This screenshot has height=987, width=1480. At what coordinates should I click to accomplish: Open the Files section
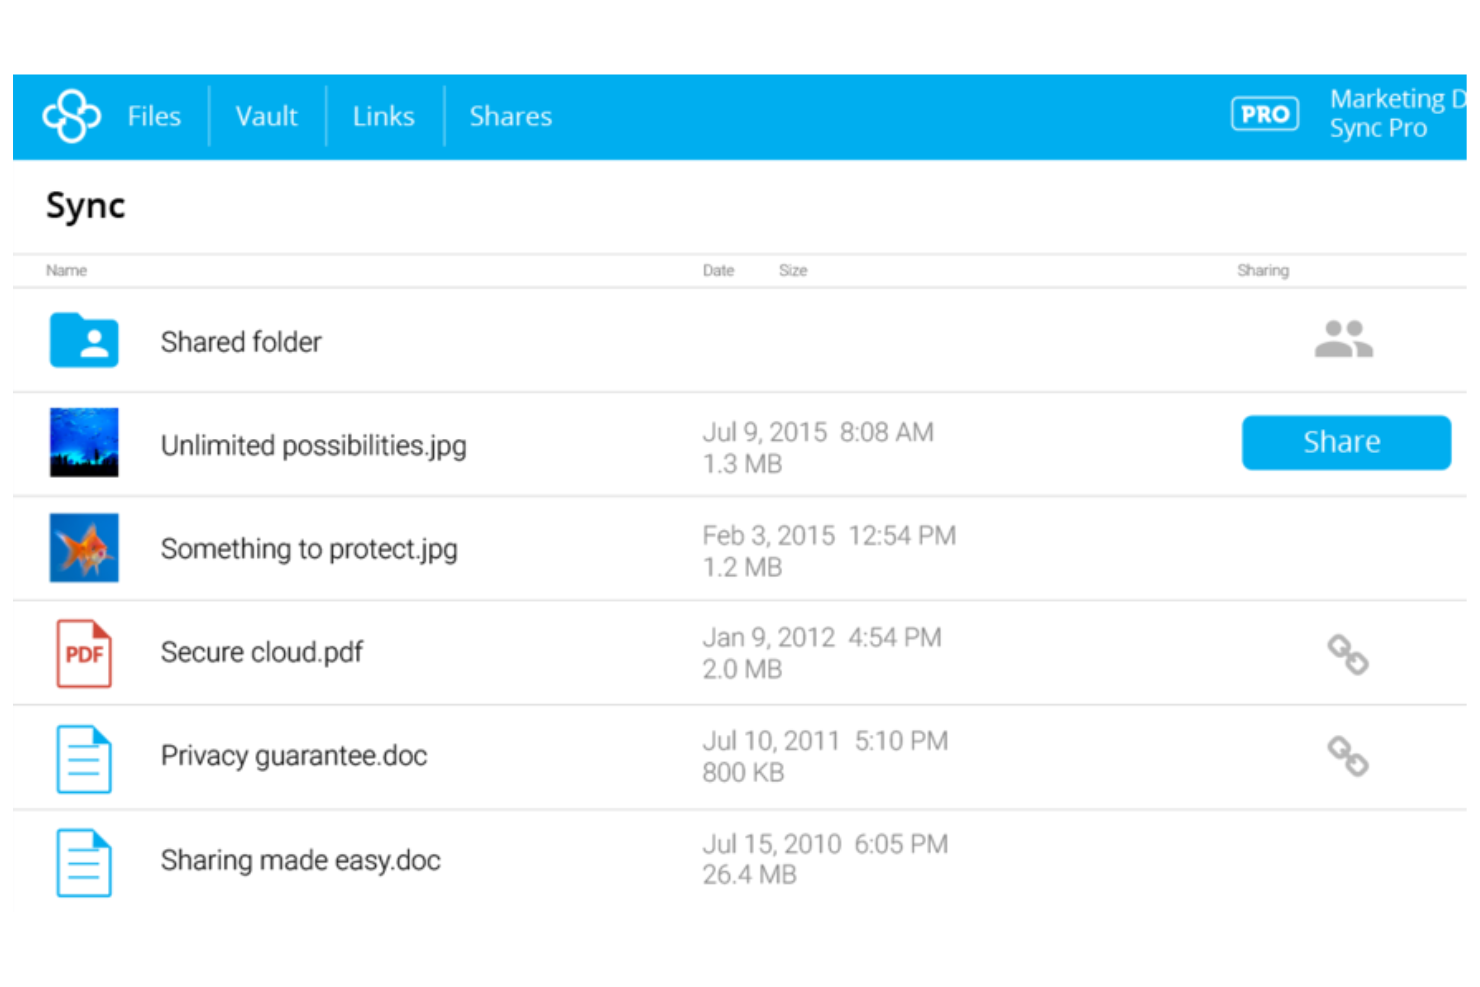click(154, 116)
